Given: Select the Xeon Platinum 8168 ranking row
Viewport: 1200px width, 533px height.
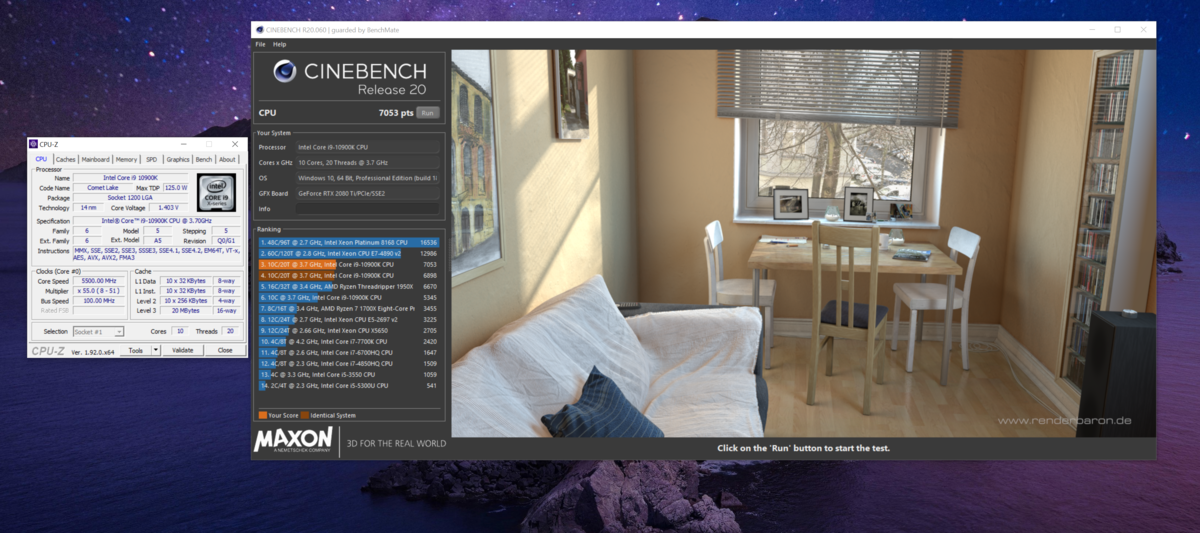Looking at the screenshot, I should (348, 242).
